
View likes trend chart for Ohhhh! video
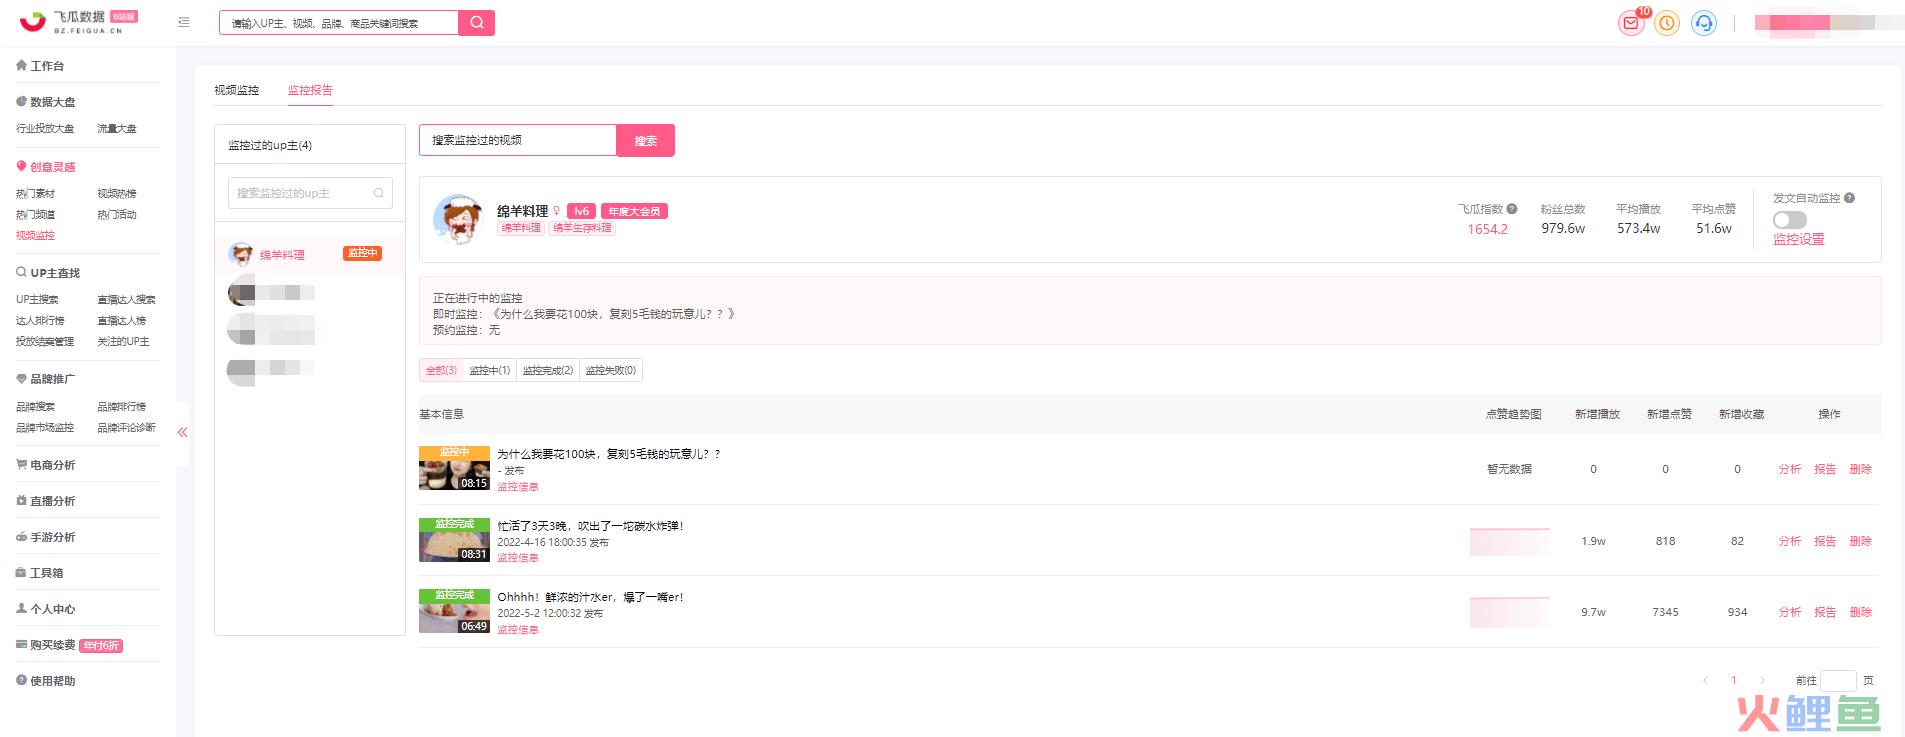(x=1510, y=612)
